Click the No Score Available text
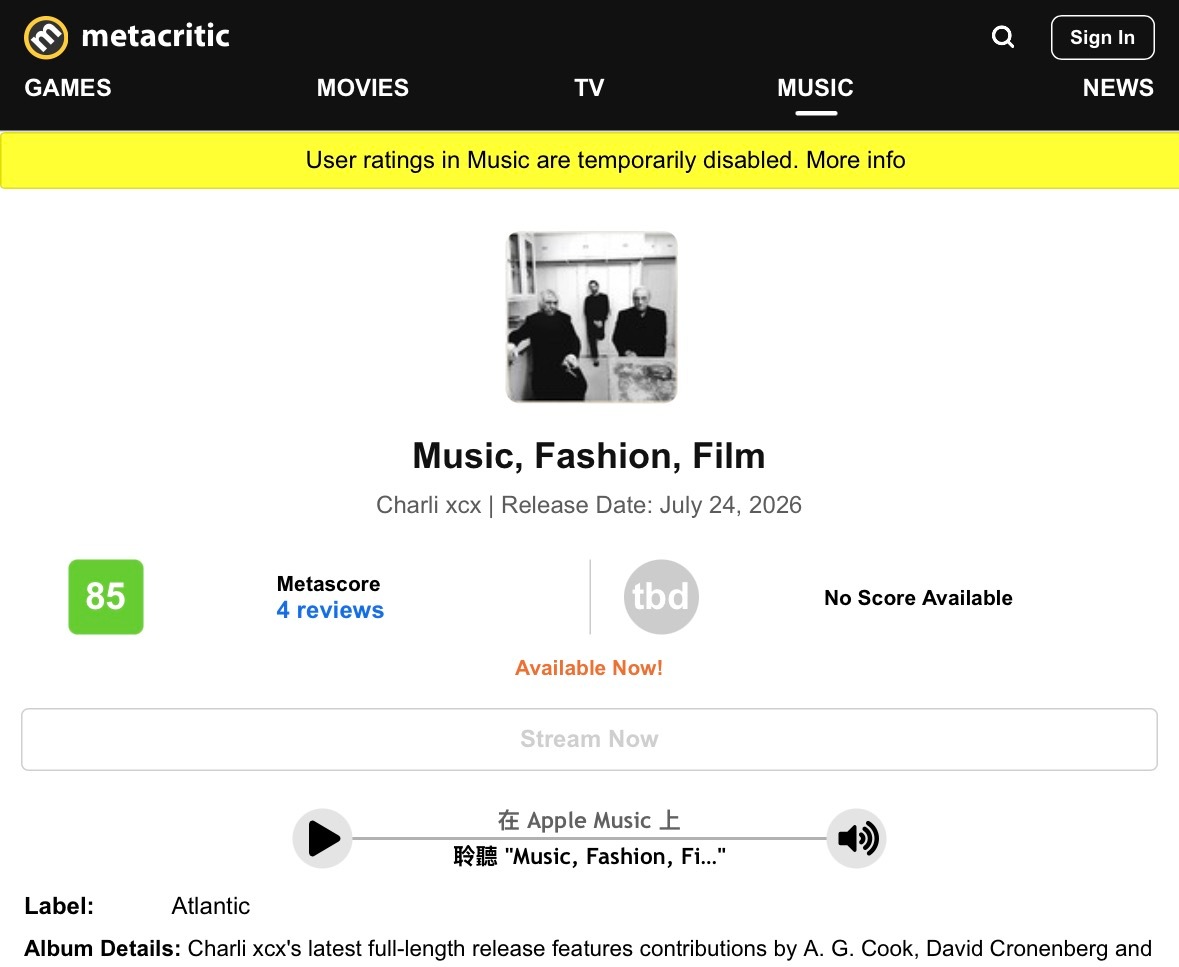The height and width of the screenshot is (967, 1179). coord(918,598)
